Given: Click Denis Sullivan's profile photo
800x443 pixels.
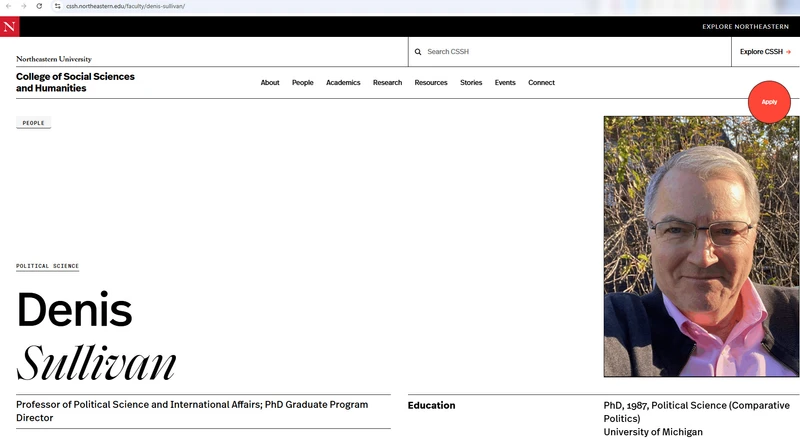Looking at the screenshot, I should [x=701, y=246].
